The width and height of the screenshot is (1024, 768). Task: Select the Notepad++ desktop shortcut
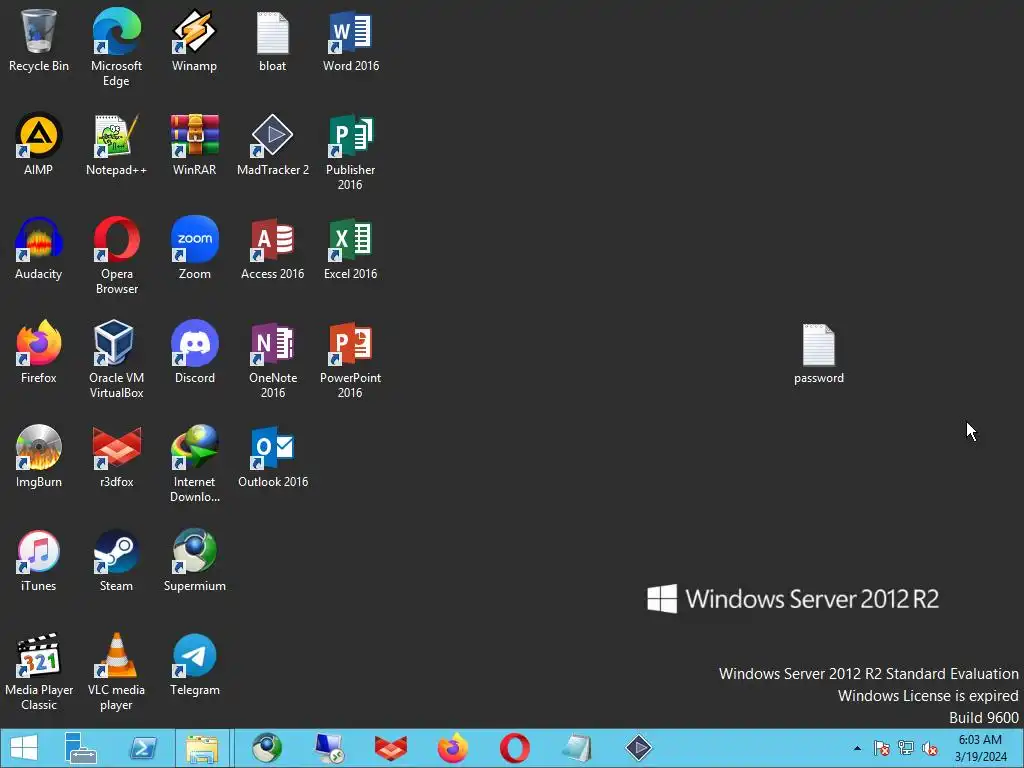tap(116, 144)
